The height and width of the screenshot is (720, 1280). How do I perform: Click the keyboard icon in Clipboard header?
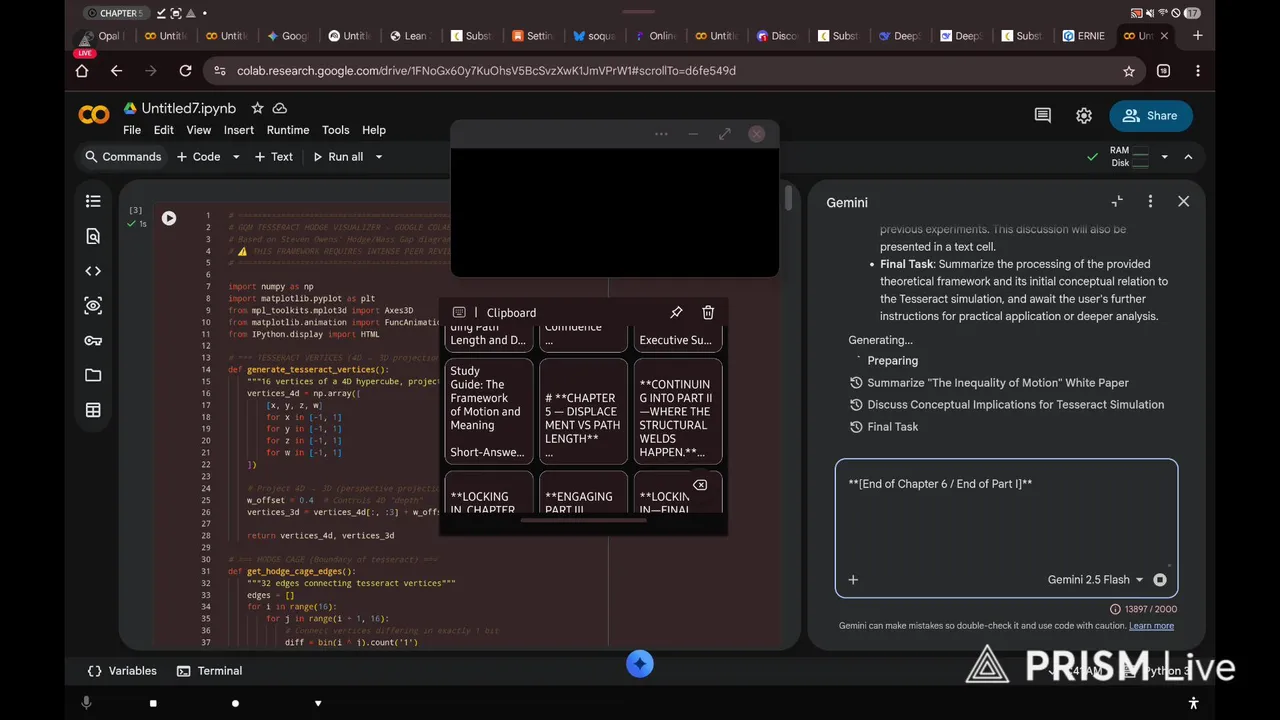[459, 313]
